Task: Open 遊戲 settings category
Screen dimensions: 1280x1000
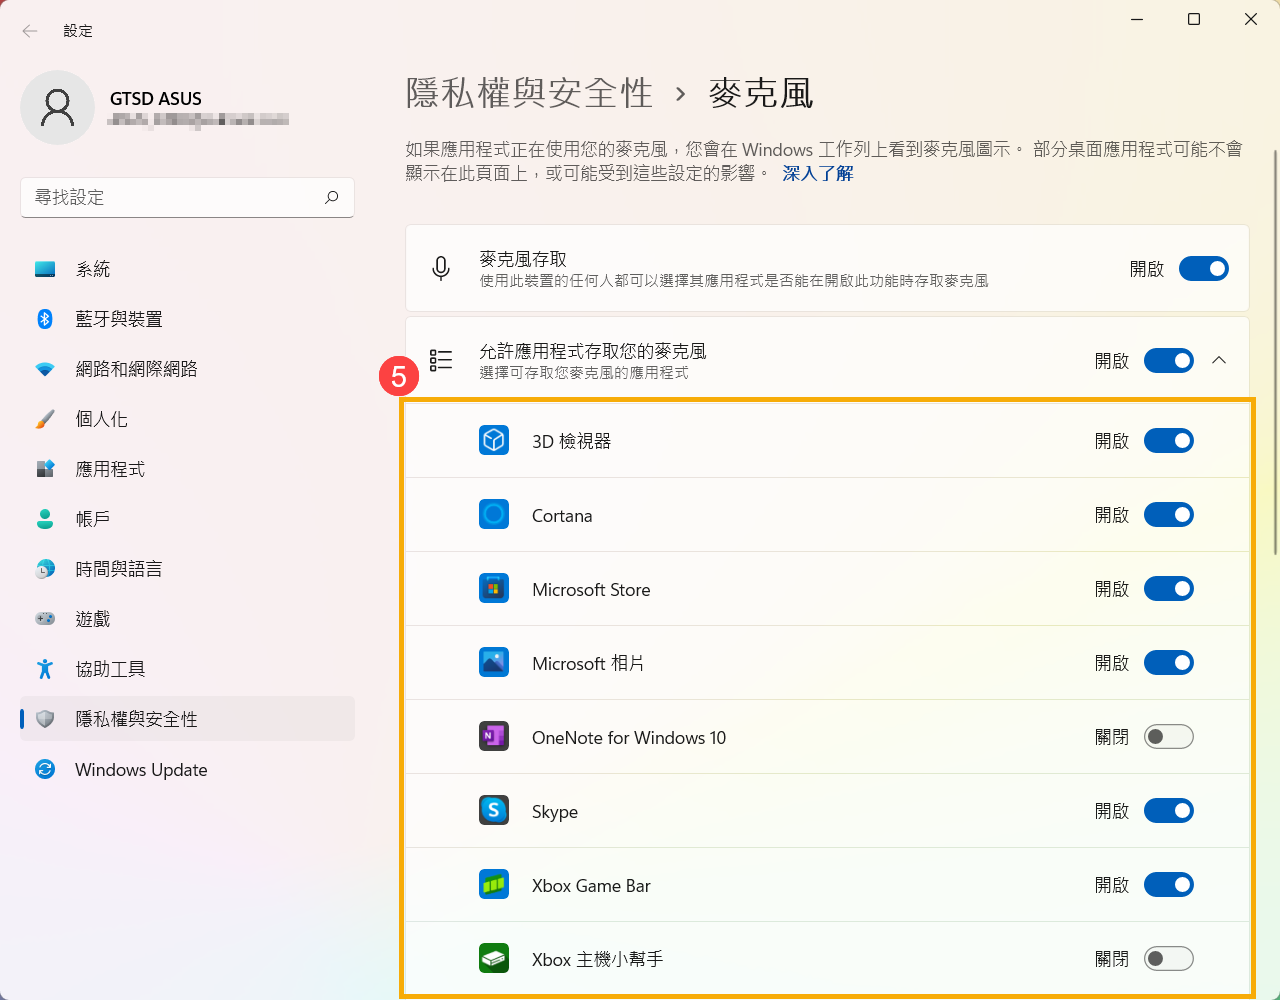Action: 188,619
